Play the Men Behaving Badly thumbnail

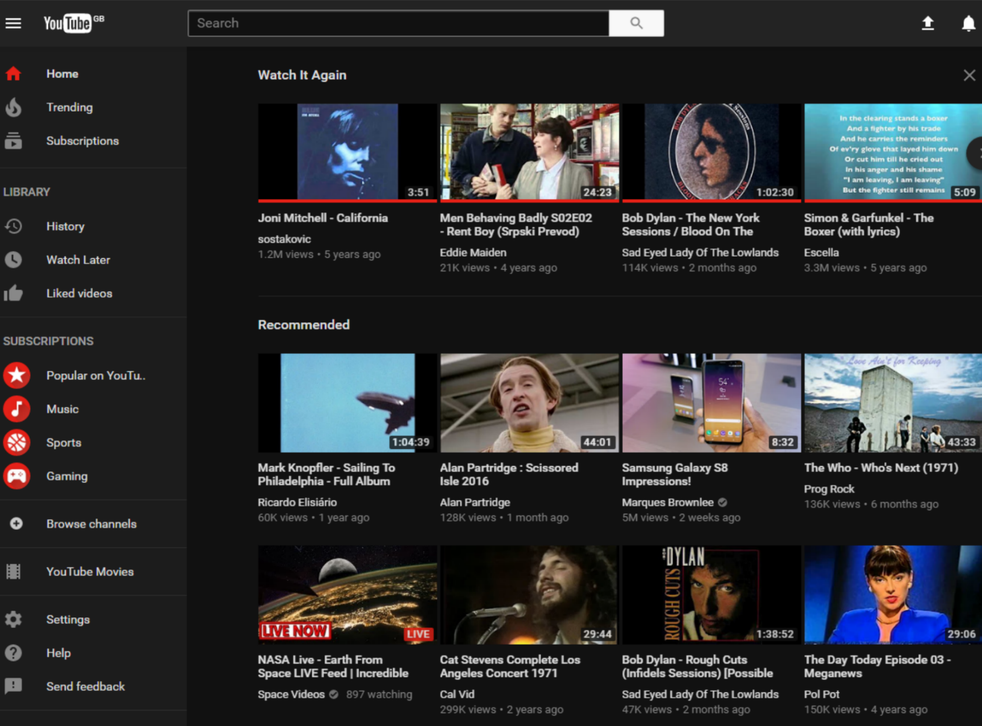529,152
